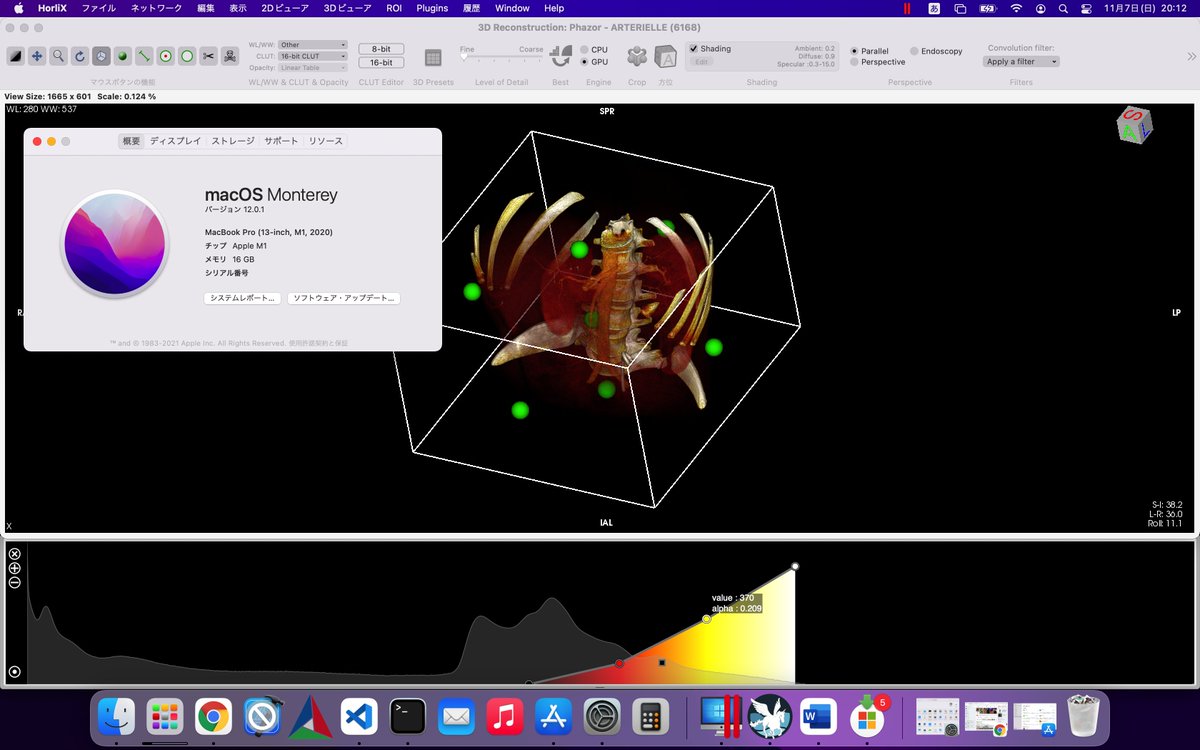Image resolution: width=1200 pixels, height=750 pixels.
Task: Open the 3D Presets grid
Action: 433,58
